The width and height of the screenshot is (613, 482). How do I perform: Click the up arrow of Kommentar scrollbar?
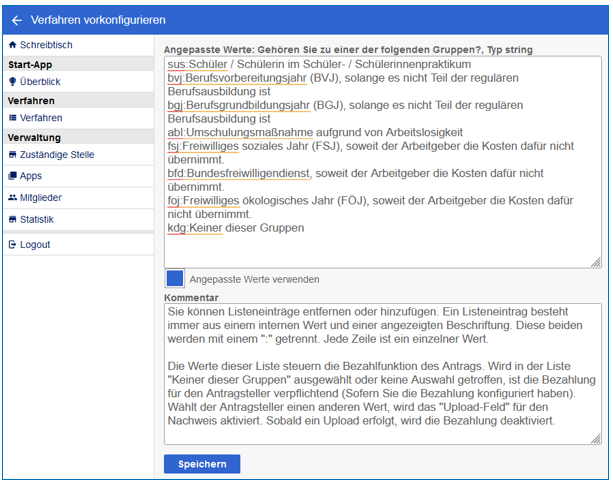pyautogui.click(x=595, y=310)
